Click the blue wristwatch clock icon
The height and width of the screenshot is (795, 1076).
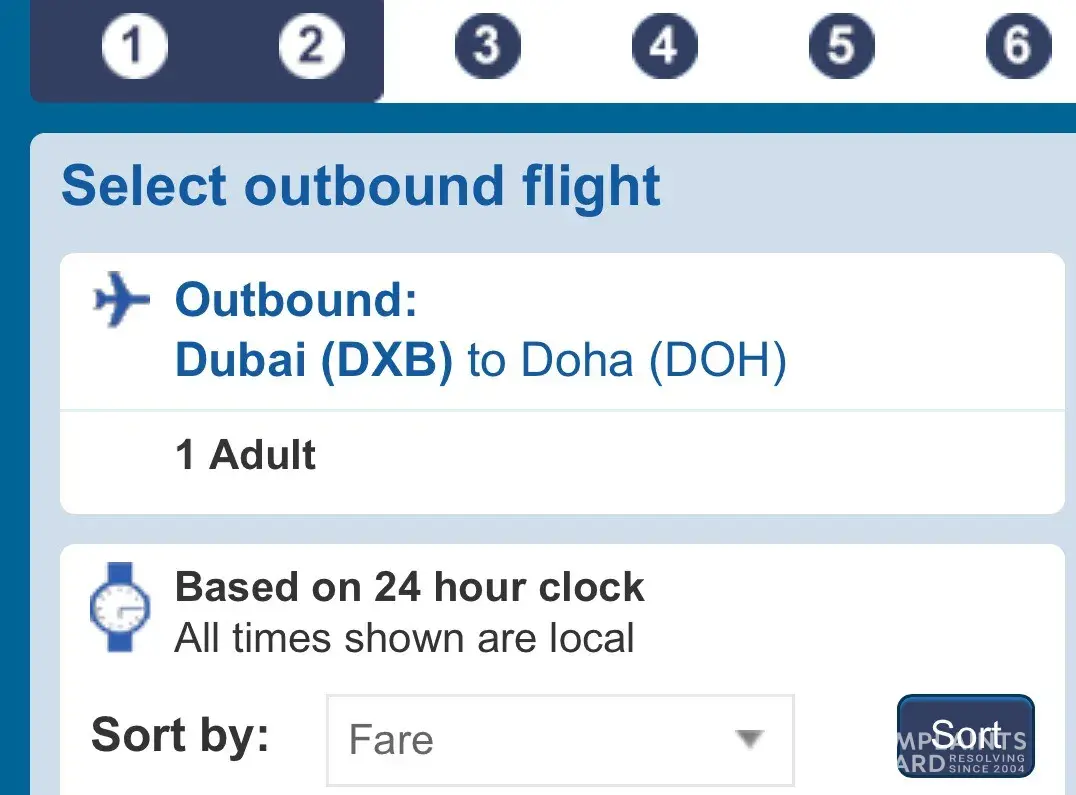coord(120,608)
